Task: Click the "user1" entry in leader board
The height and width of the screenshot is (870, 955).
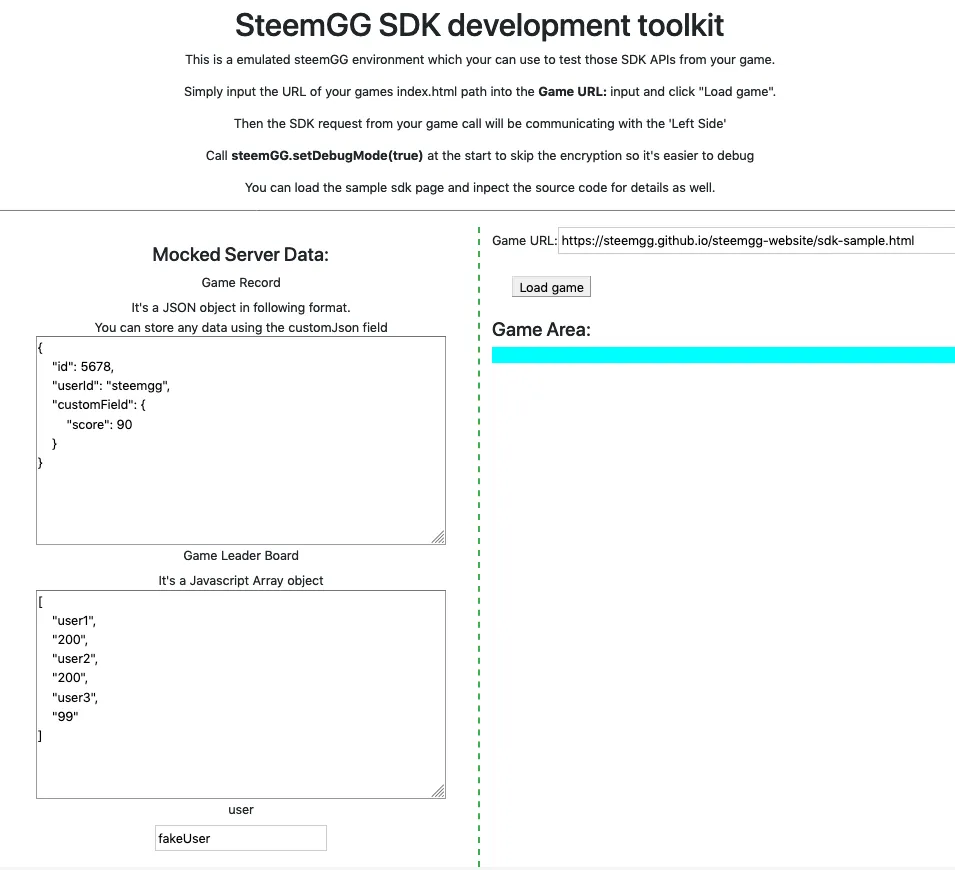Action: [74, 621]
